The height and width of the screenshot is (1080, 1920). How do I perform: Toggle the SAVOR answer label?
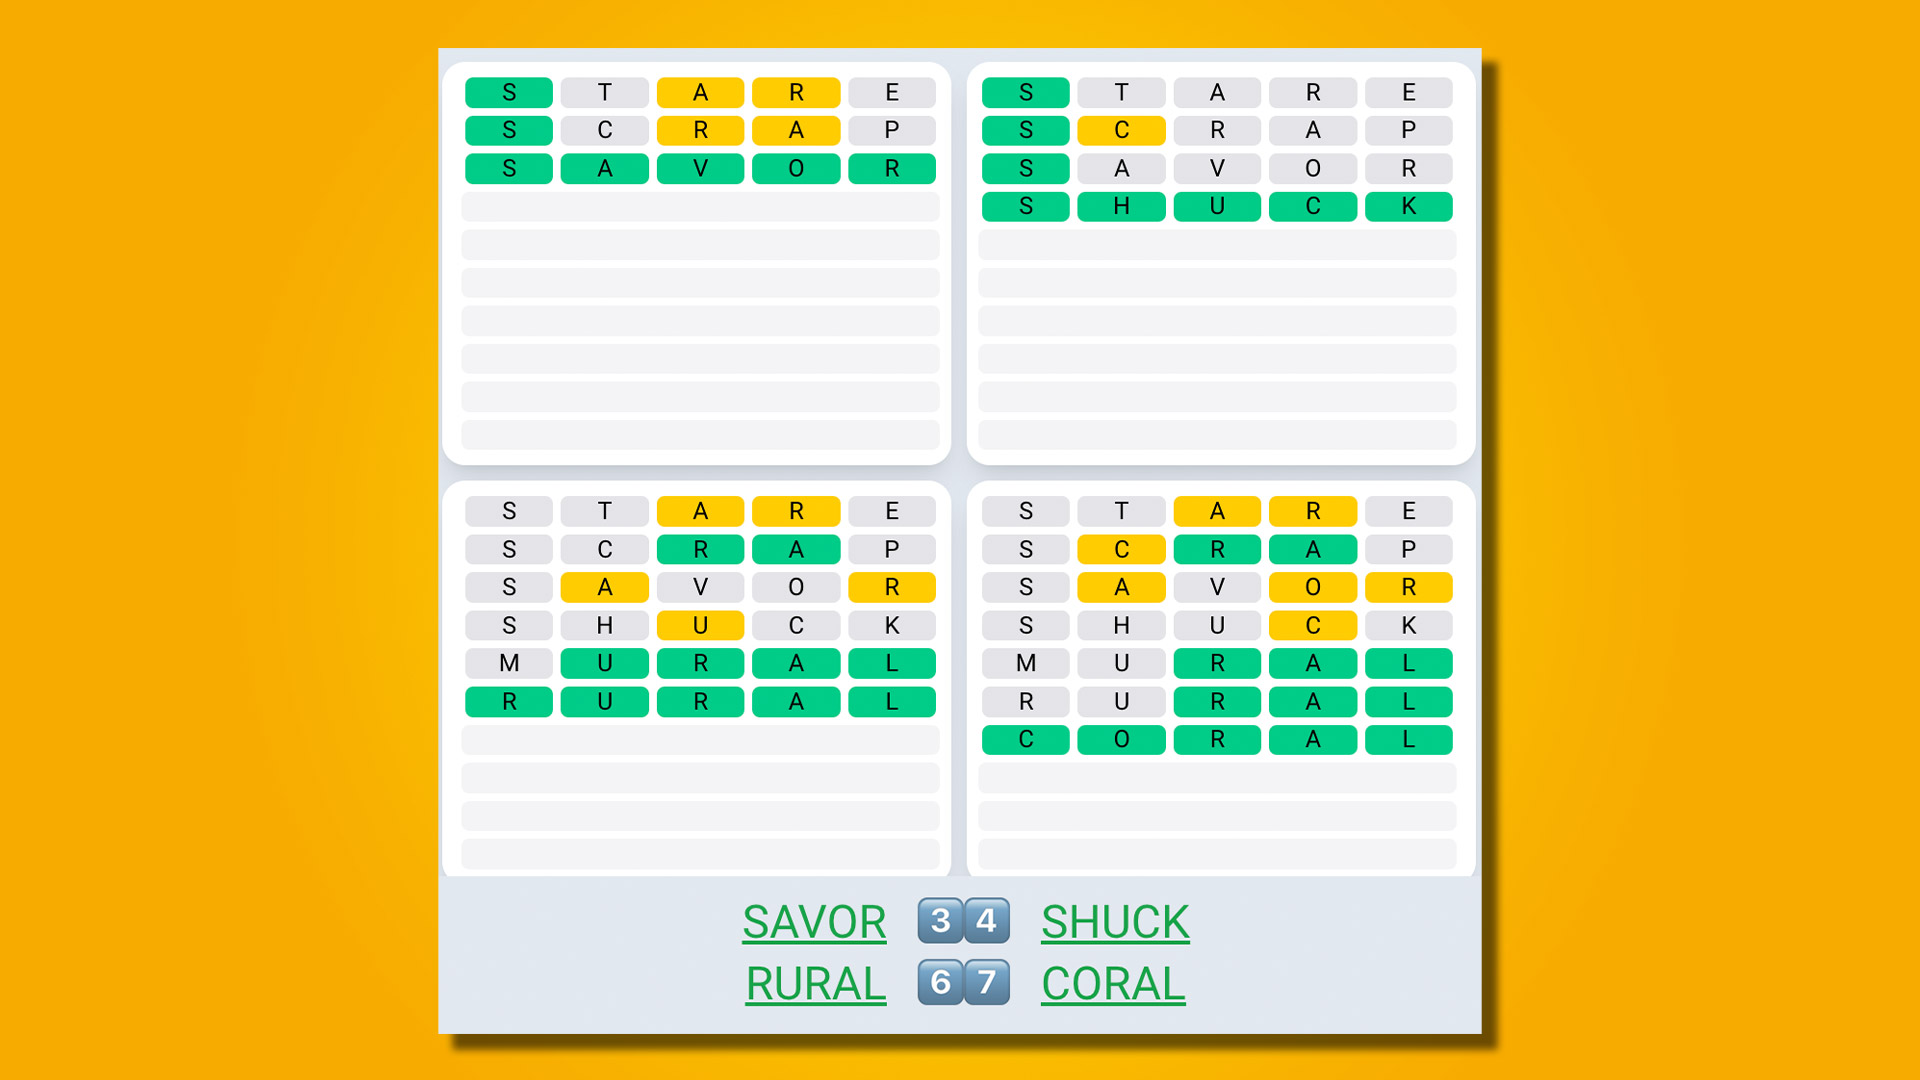816,920
